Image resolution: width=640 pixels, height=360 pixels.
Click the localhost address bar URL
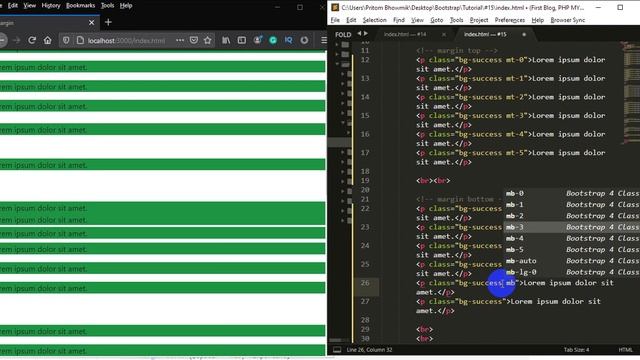[127, 40]
